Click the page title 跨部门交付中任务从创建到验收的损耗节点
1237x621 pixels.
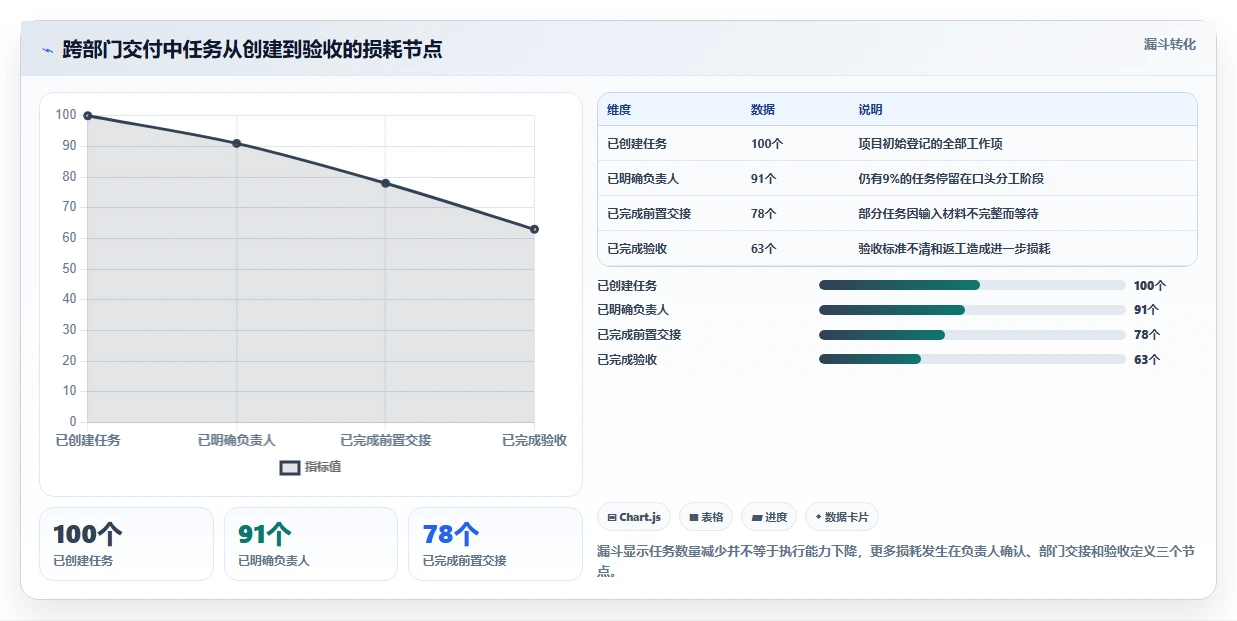(252, 49)
